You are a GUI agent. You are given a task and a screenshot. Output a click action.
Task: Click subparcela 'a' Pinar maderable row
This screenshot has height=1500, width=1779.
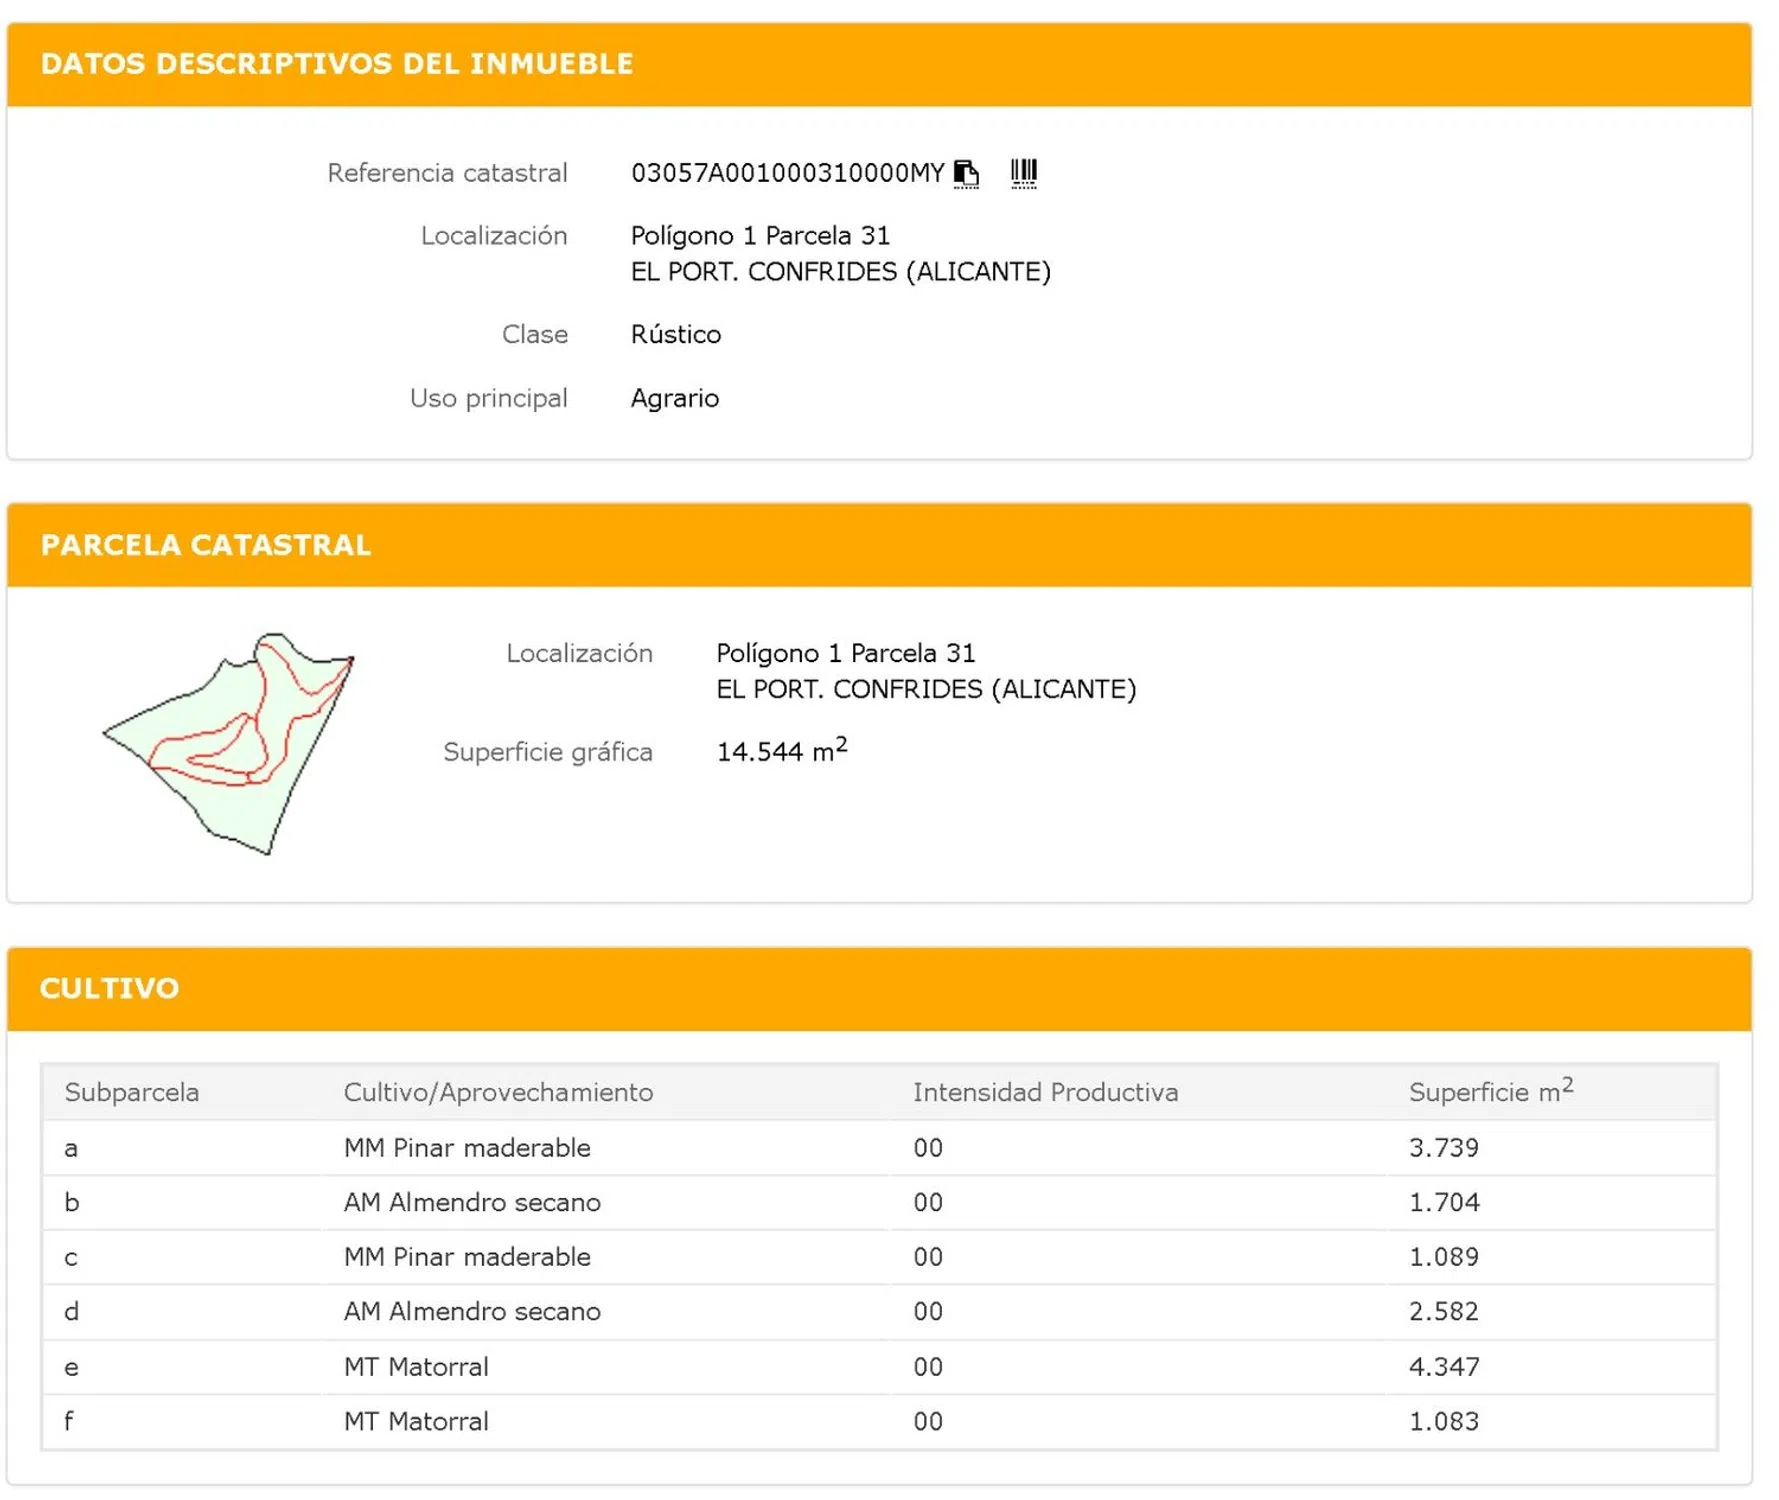[467, 1148]
